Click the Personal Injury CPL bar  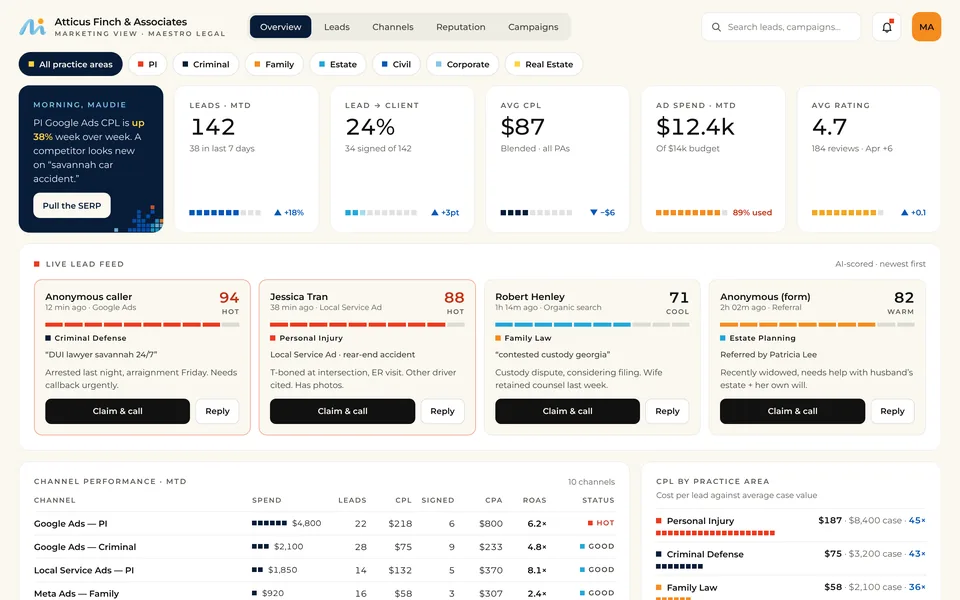coord(715,533)
